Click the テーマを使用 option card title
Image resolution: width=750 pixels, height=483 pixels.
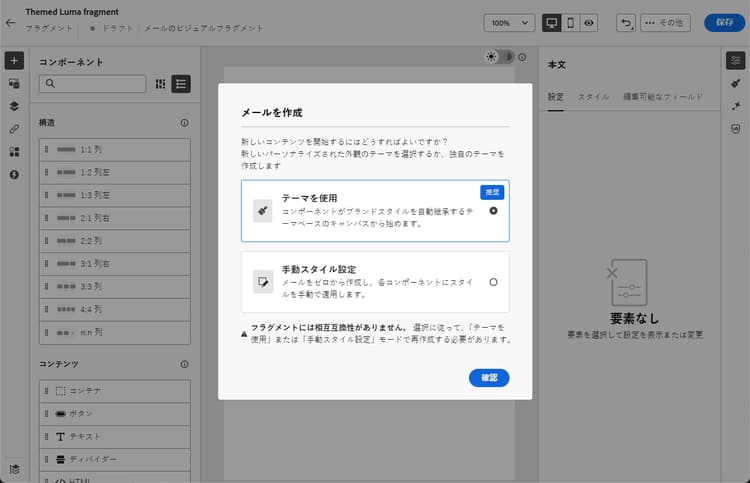(309, 198)
